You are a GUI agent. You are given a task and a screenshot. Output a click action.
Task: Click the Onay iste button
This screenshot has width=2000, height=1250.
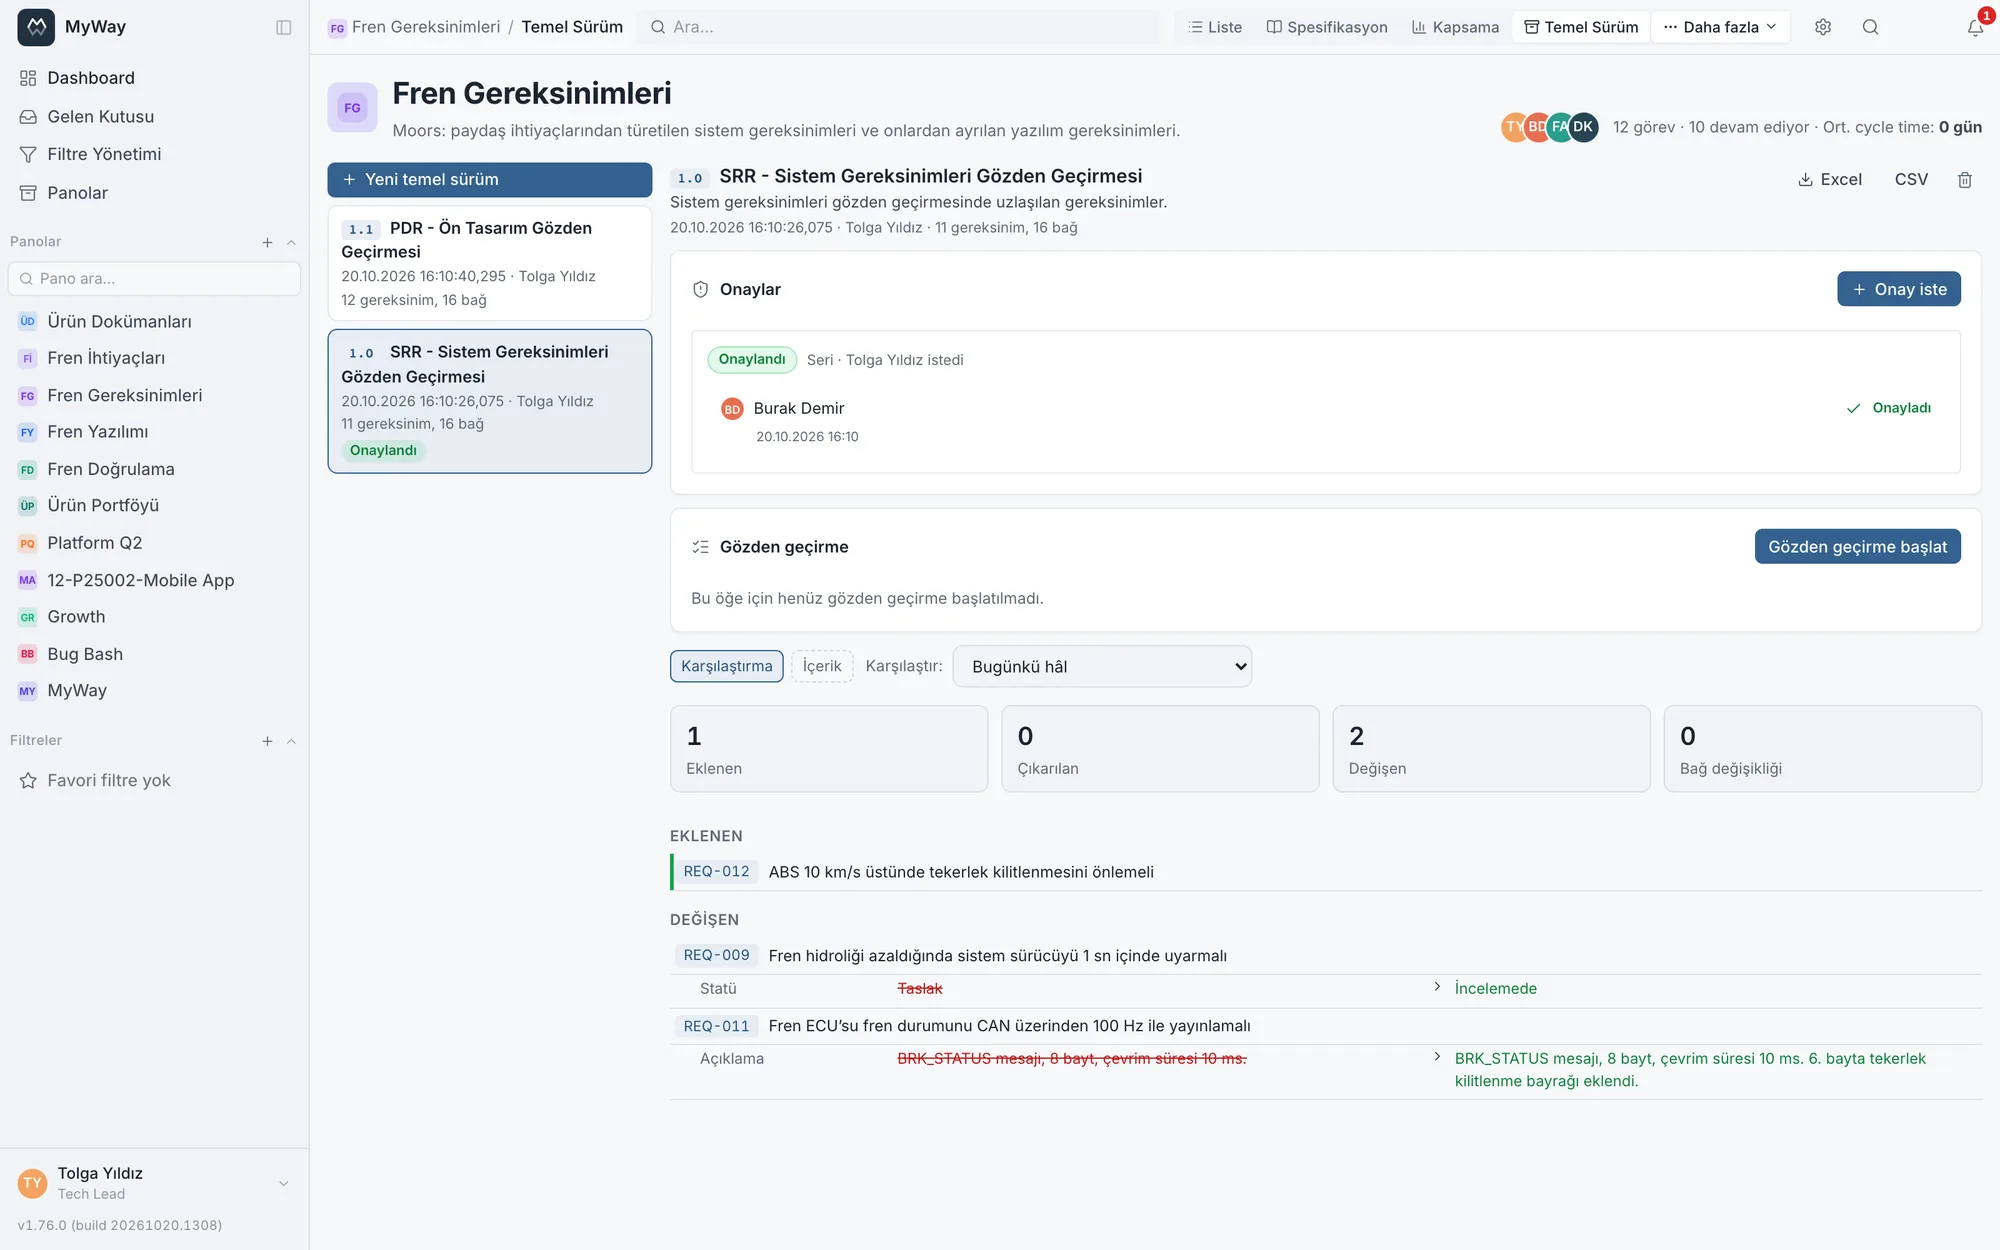click(x=1898, y=289)
